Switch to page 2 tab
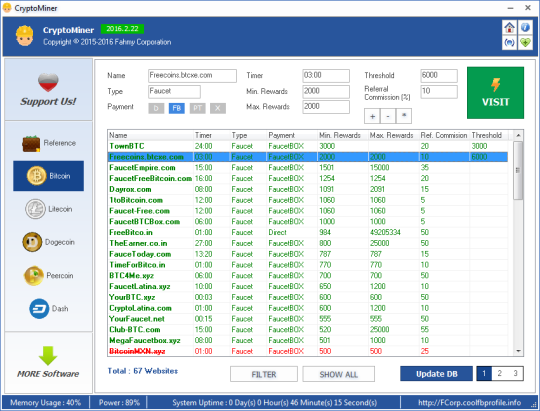Viewport: 540px width, 411px height. 499,373
